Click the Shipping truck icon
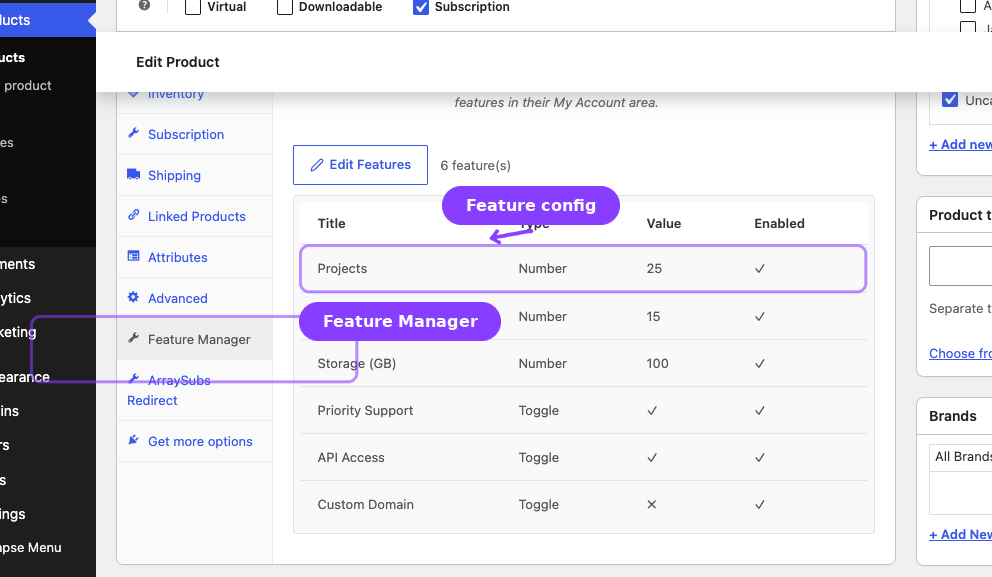 tap(133, 174)
